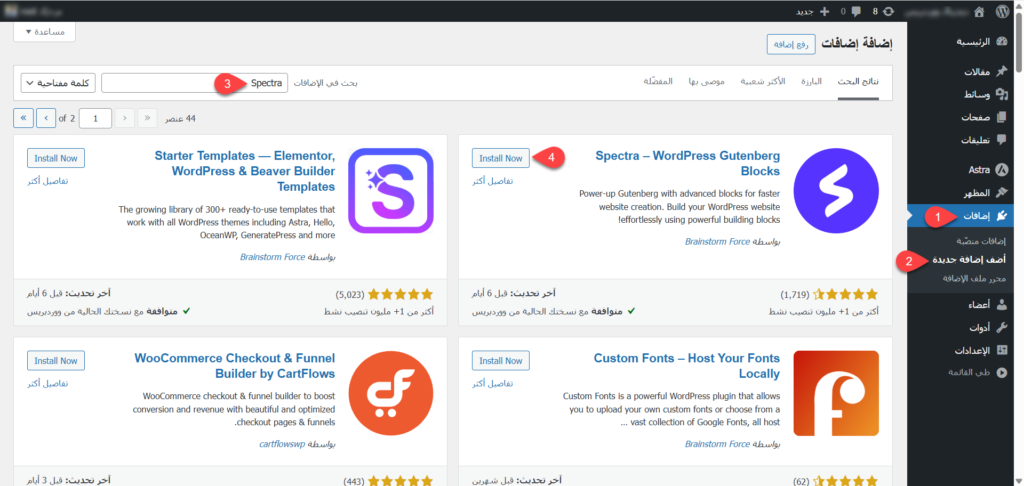Open the comments bubble icon in admin bar
Image resolution: width=1024 pixels, height=486 pixels.
[856, 11]
